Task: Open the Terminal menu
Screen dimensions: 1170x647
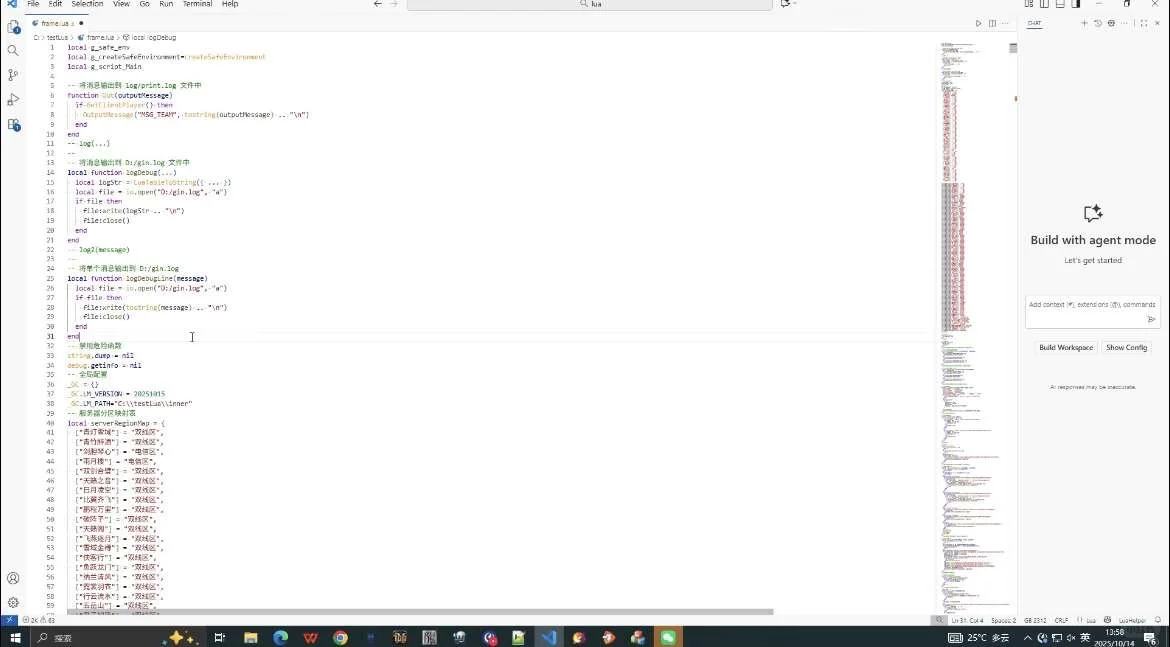Action: coord(197,4)
